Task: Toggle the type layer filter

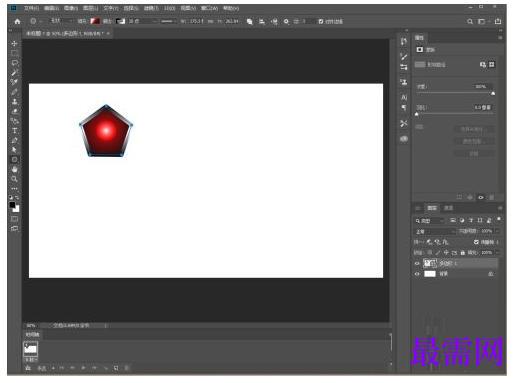Action: click(x=471, y=221)
